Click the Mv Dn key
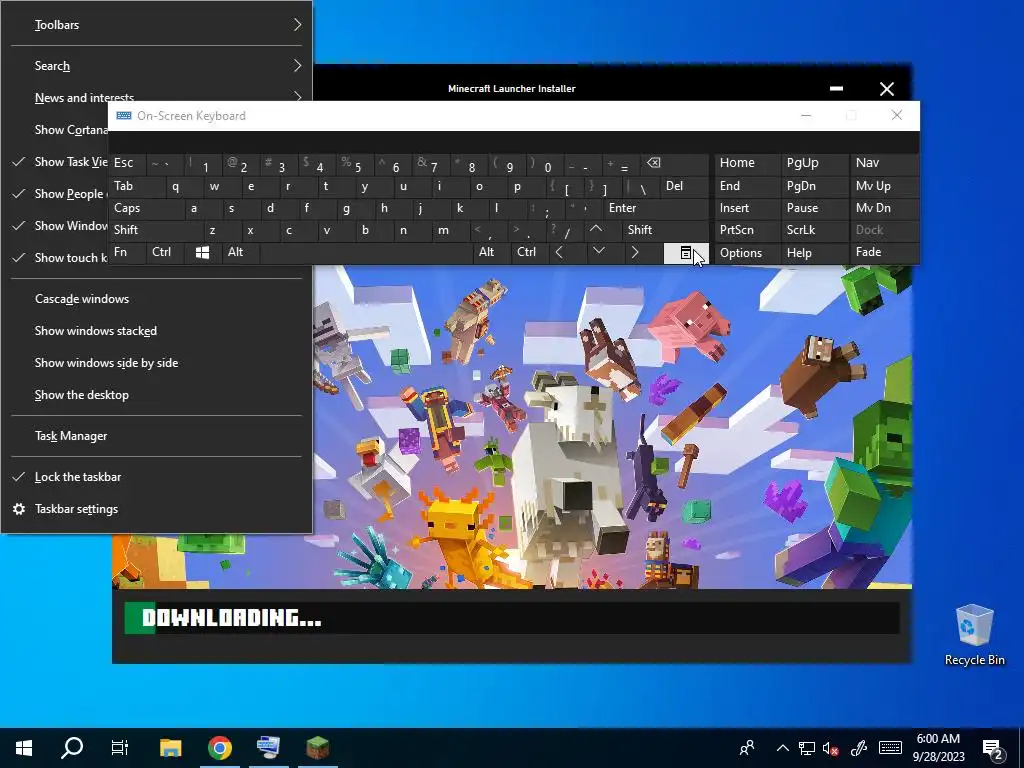The width and height of the screenshot is (1024, 768). (883, 208)
